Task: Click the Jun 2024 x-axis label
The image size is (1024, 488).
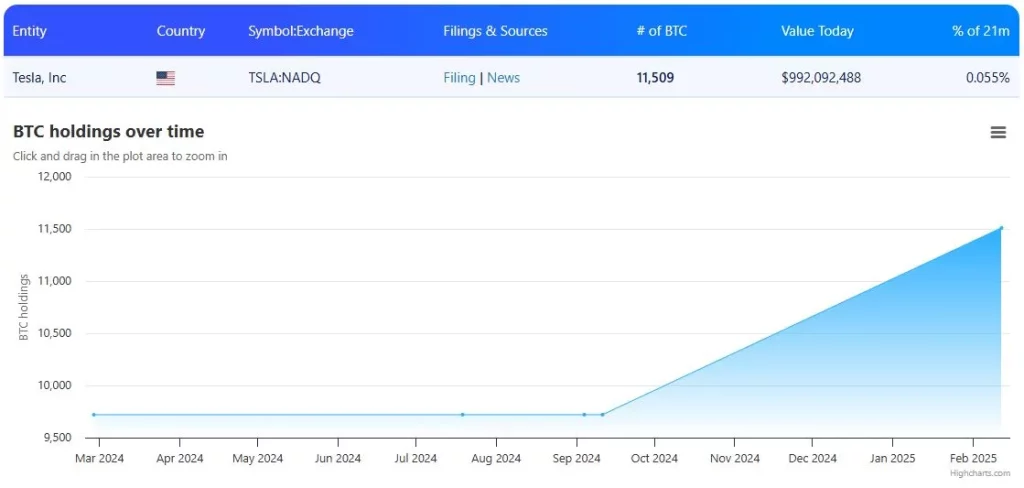Action: click(x=338, y=459)
